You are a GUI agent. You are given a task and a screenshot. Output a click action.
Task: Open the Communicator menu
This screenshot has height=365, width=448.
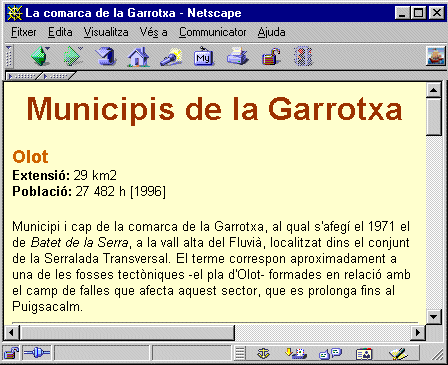[212, 32]
